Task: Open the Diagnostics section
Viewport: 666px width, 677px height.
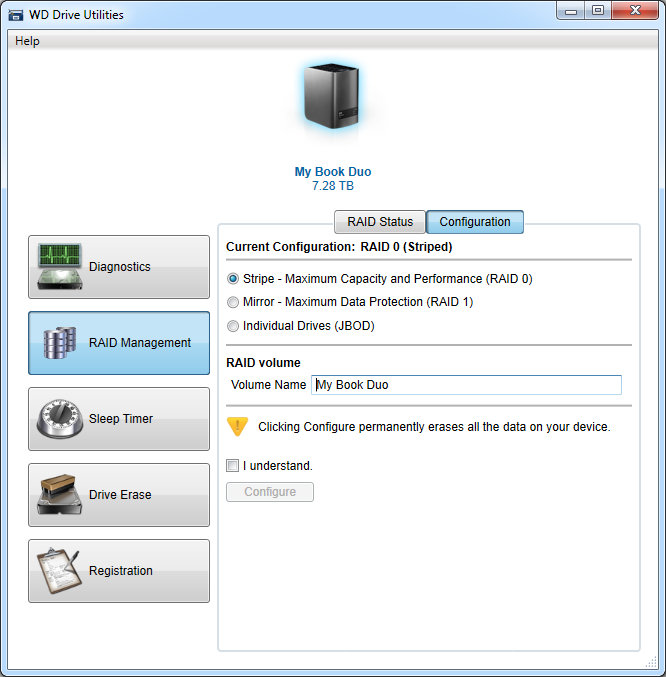Action: 119,267
